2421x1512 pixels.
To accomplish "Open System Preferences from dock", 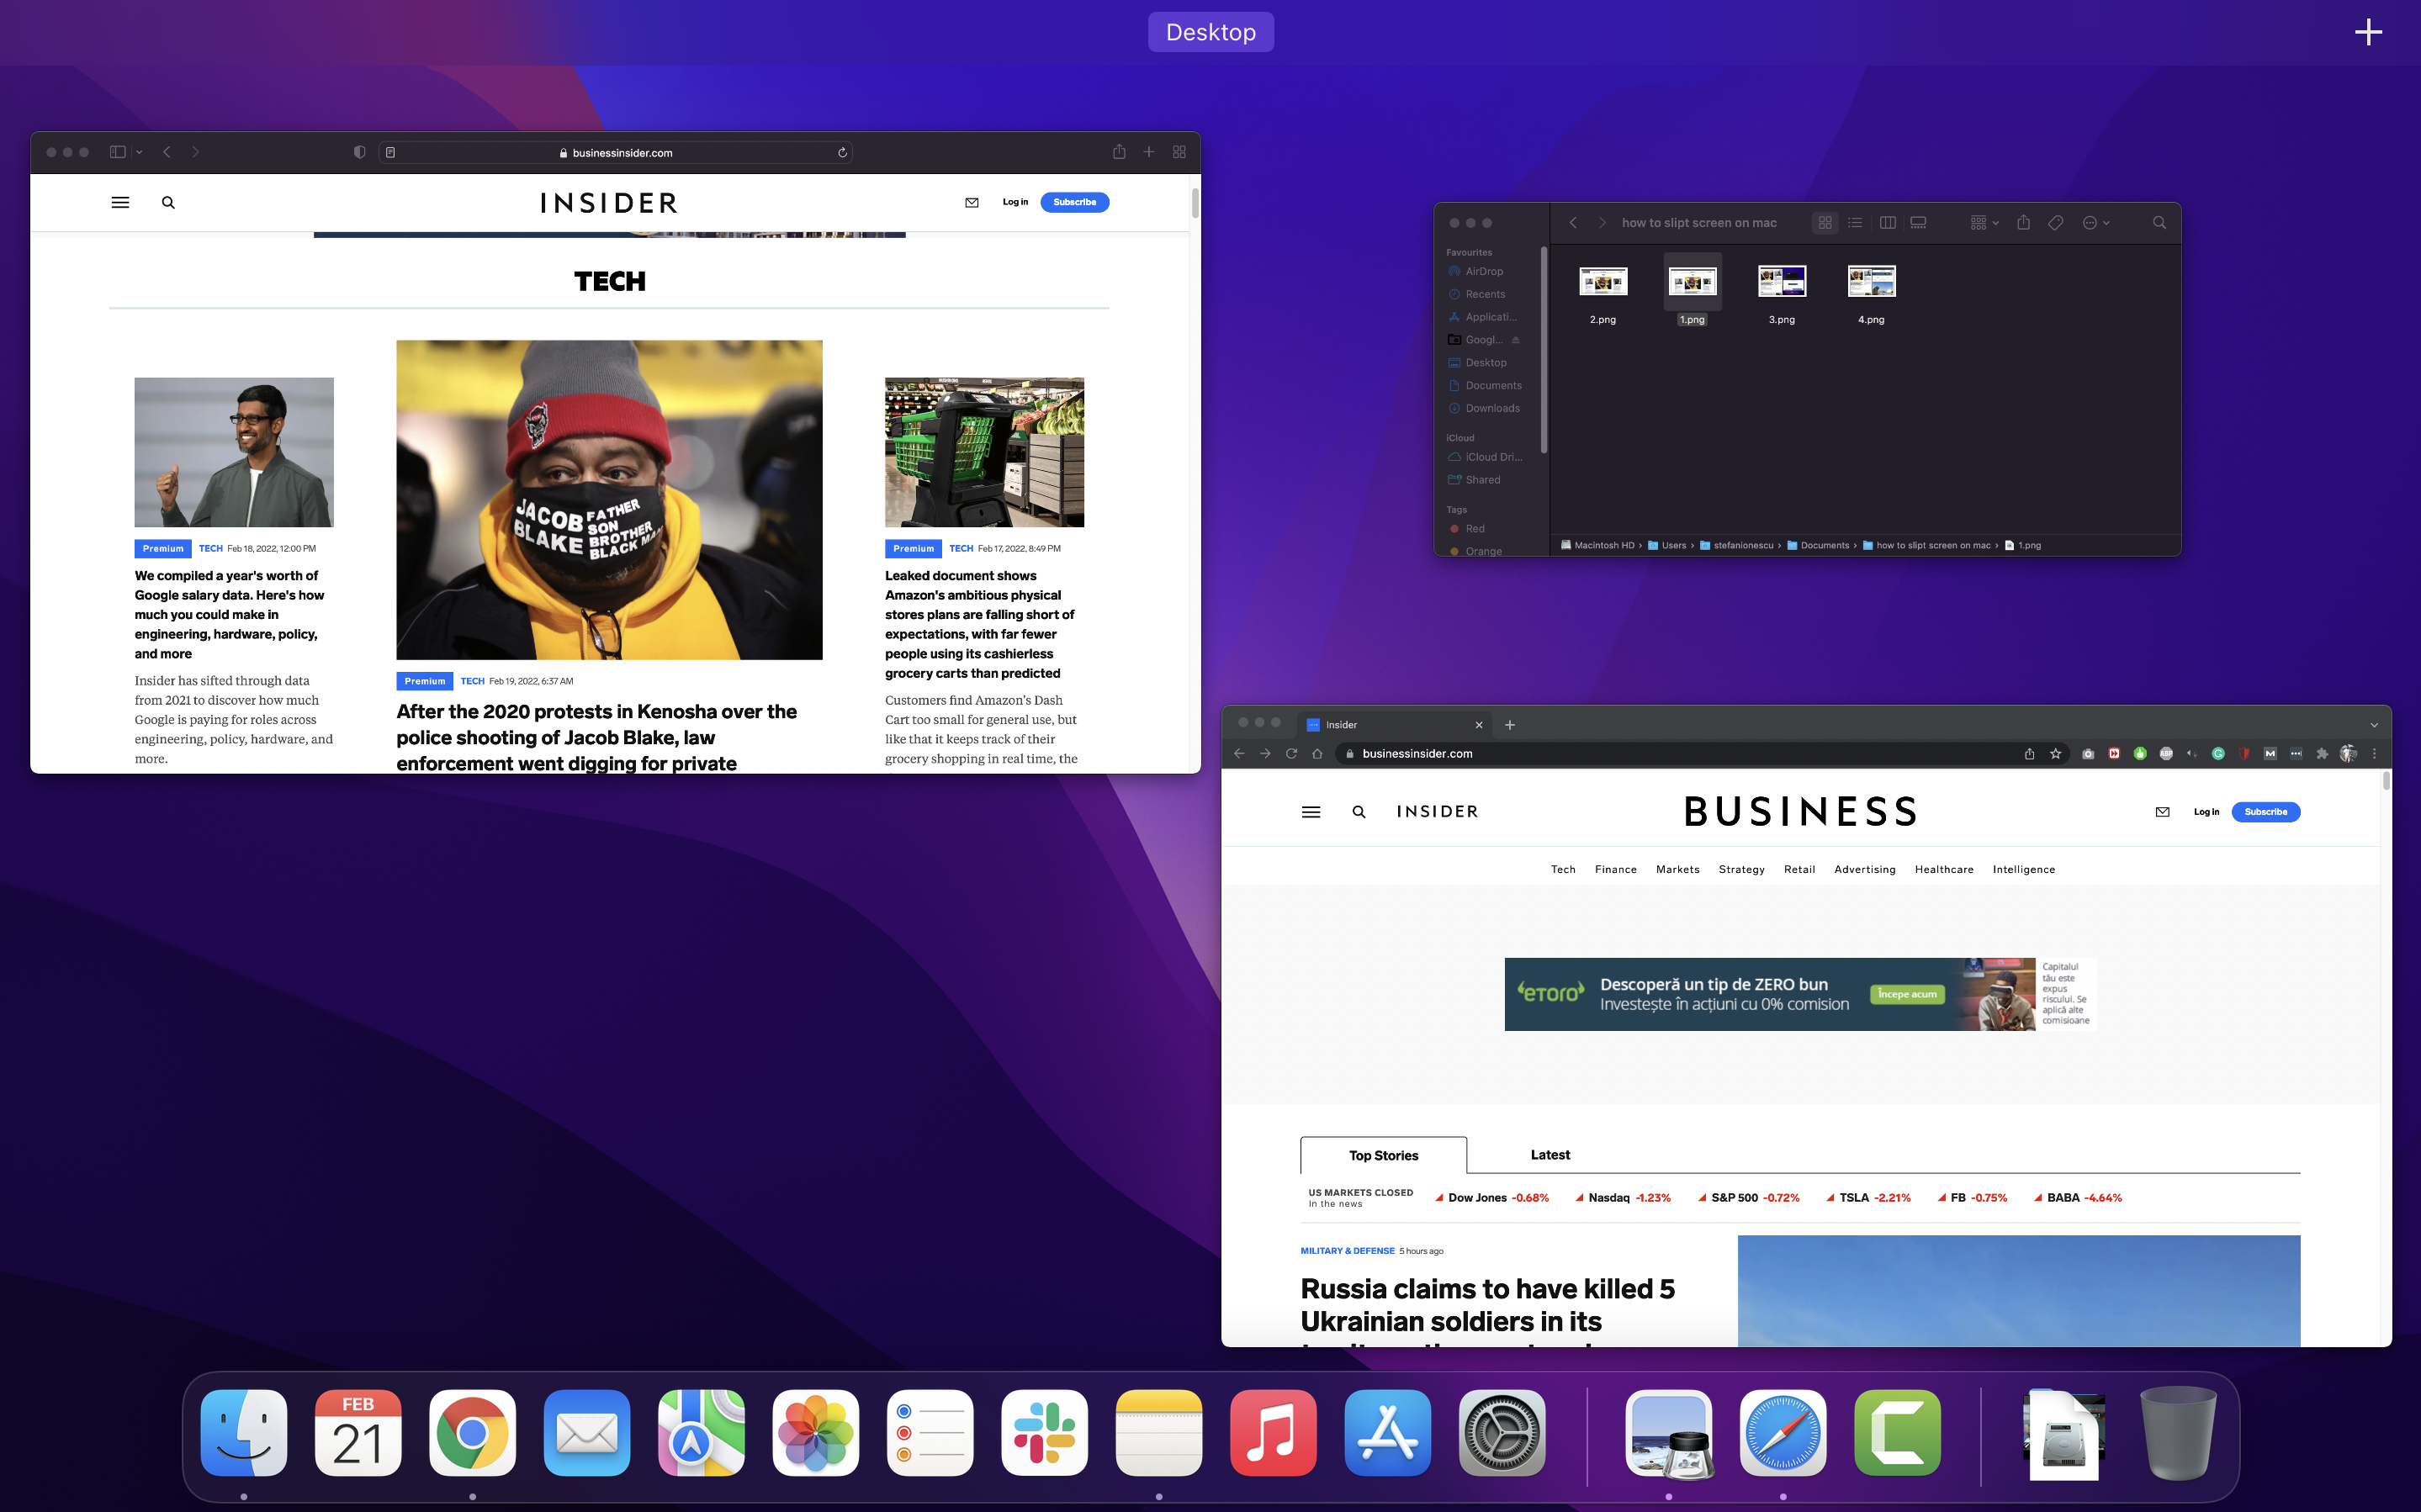I will point(1503,1435).
